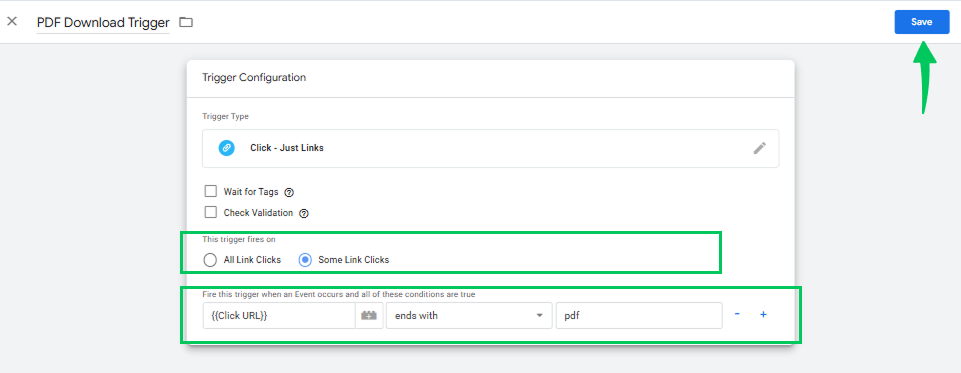Open the 'ends with' operator dropdown
961x373 pixels.
click(469, 315)
